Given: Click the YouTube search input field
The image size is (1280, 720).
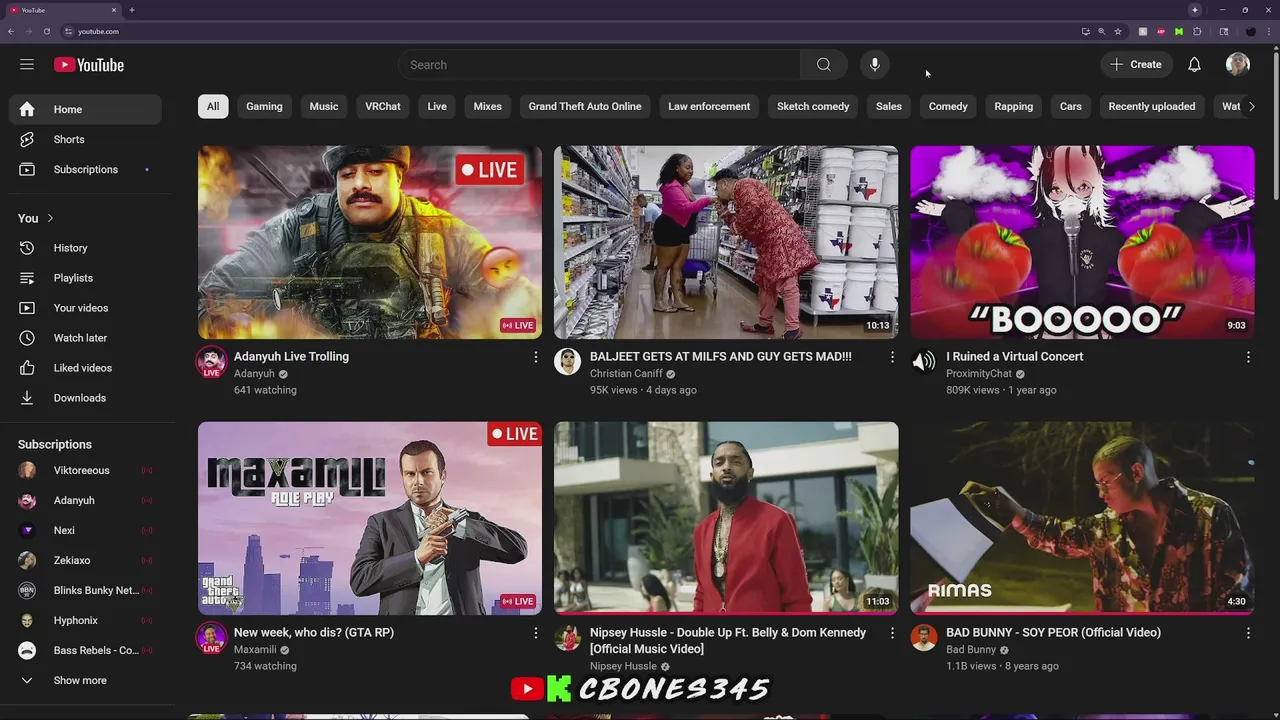Looking at the screenshot, I should [x=599, y=65].
